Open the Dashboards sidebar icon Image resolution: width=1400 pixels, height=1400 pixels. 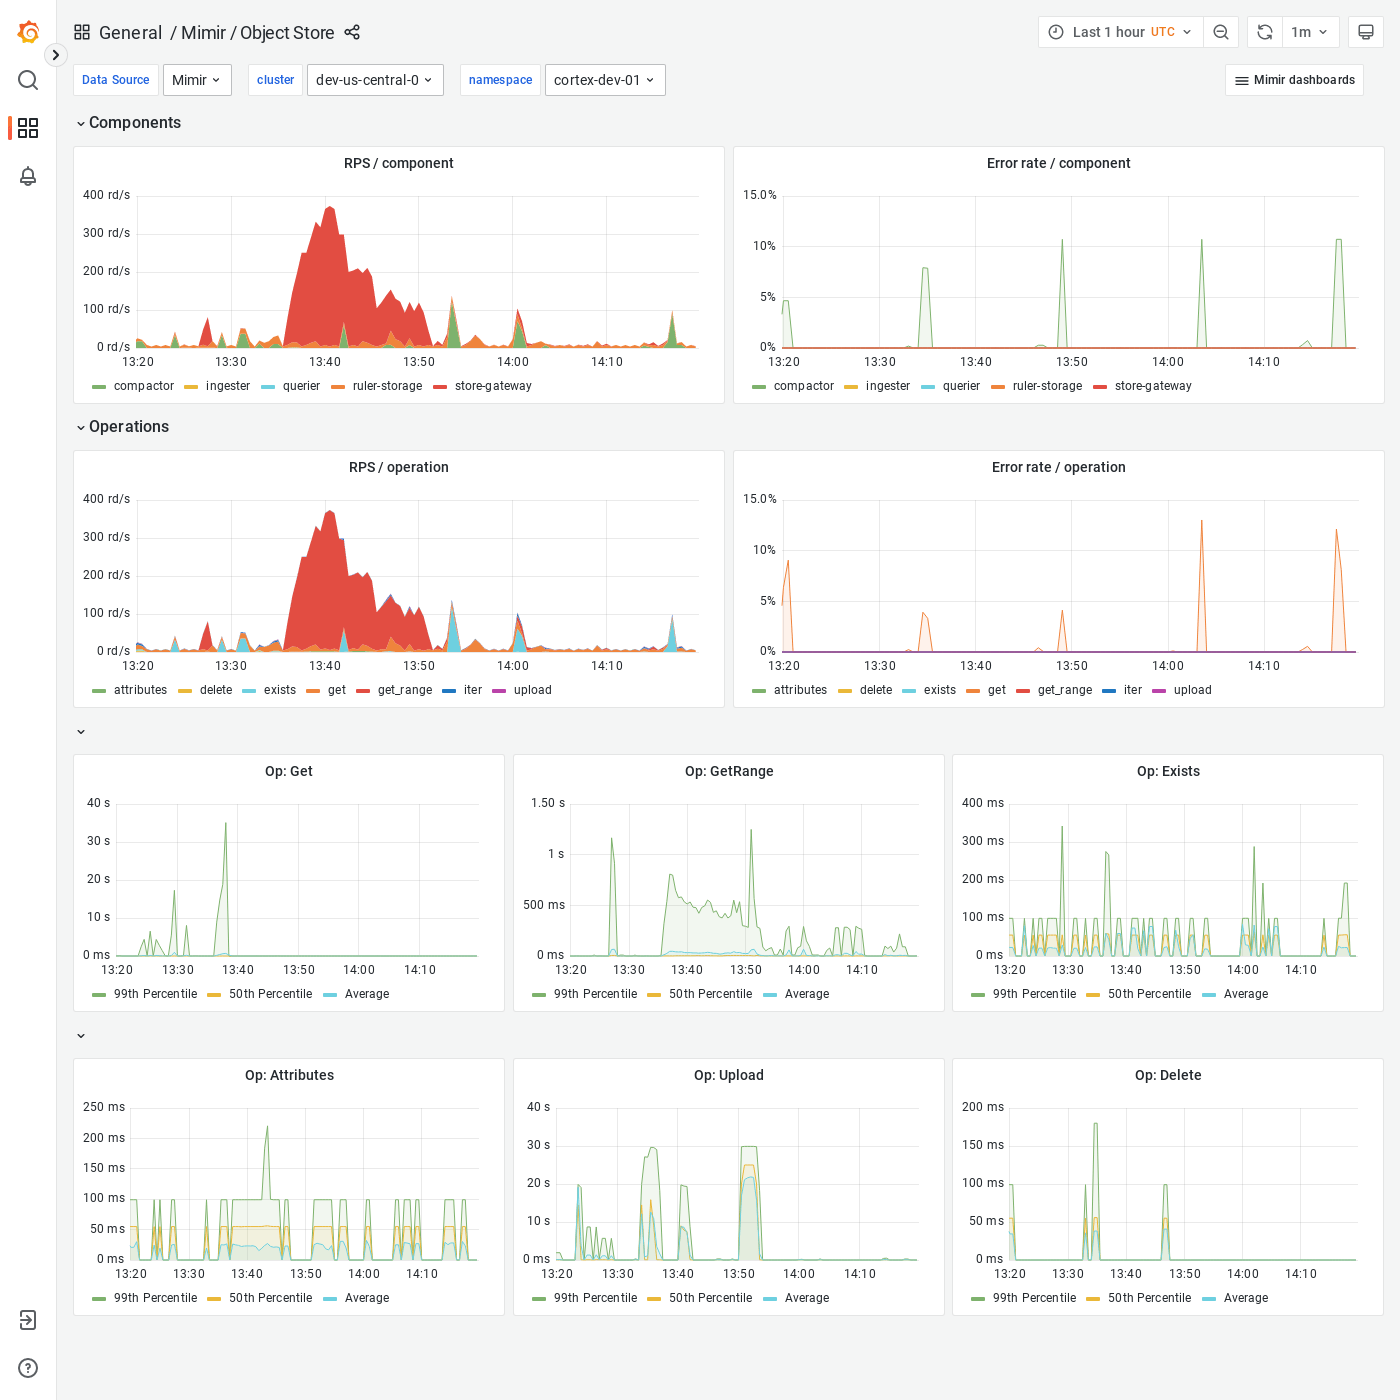pyautogui.click(x=27, y=128)
